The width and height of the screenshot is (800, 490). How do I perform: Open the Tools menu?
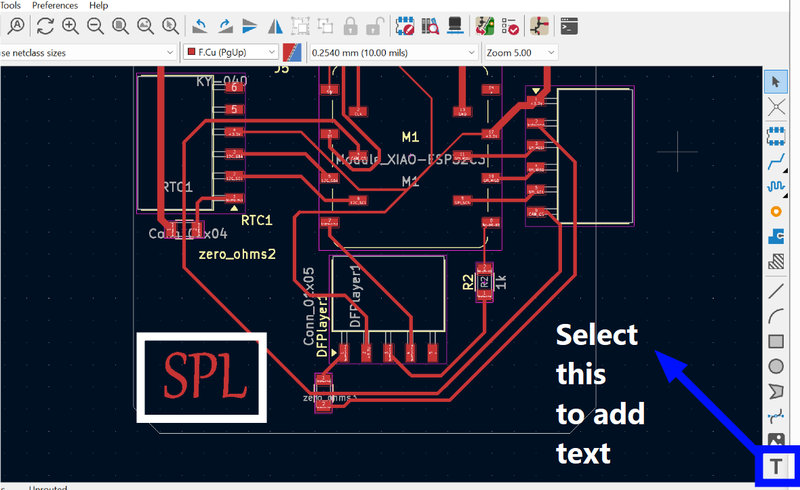tap(10, 5)
